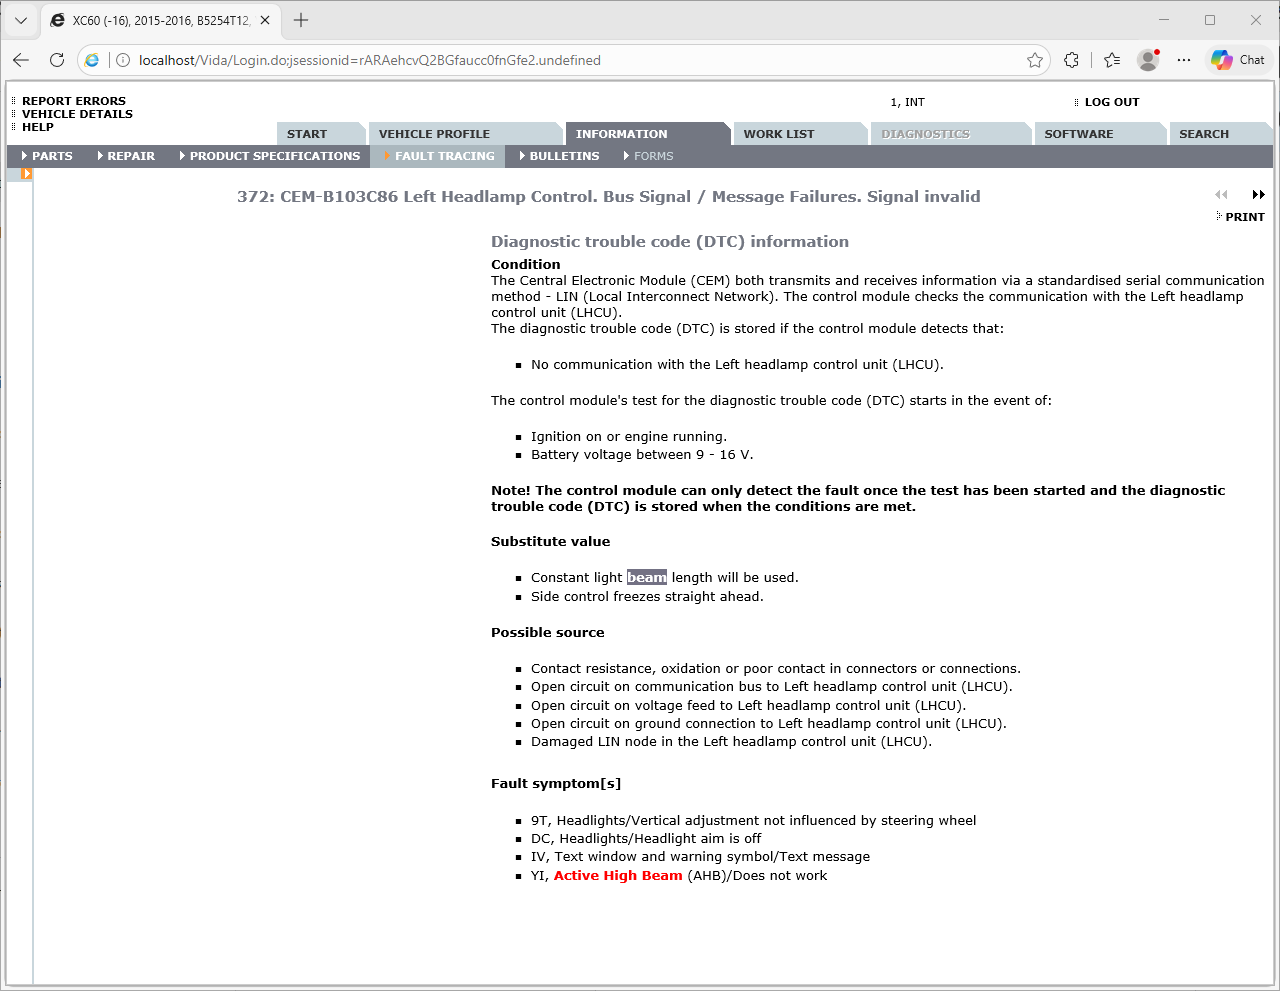Click 'IV, Text window and warning symbol' line

point(700,857)
